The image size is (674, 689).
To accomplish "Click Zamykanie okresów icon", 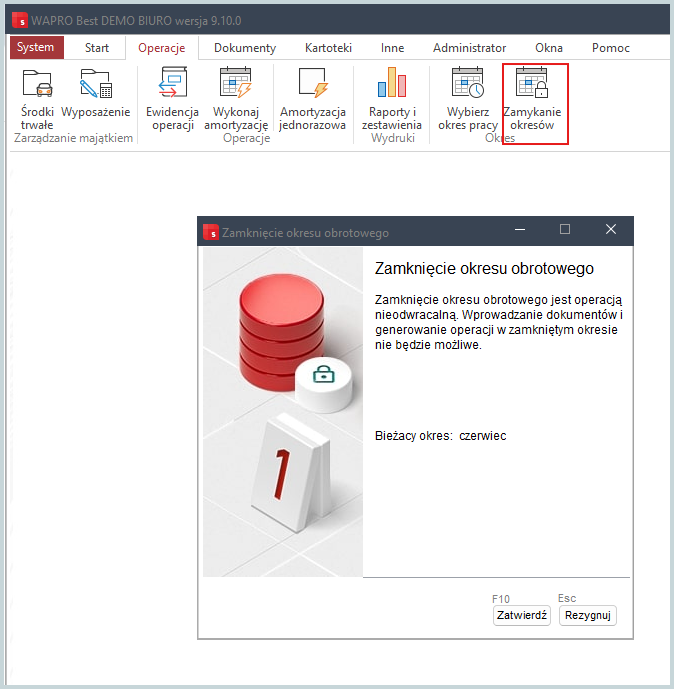I will click(532, 83).
